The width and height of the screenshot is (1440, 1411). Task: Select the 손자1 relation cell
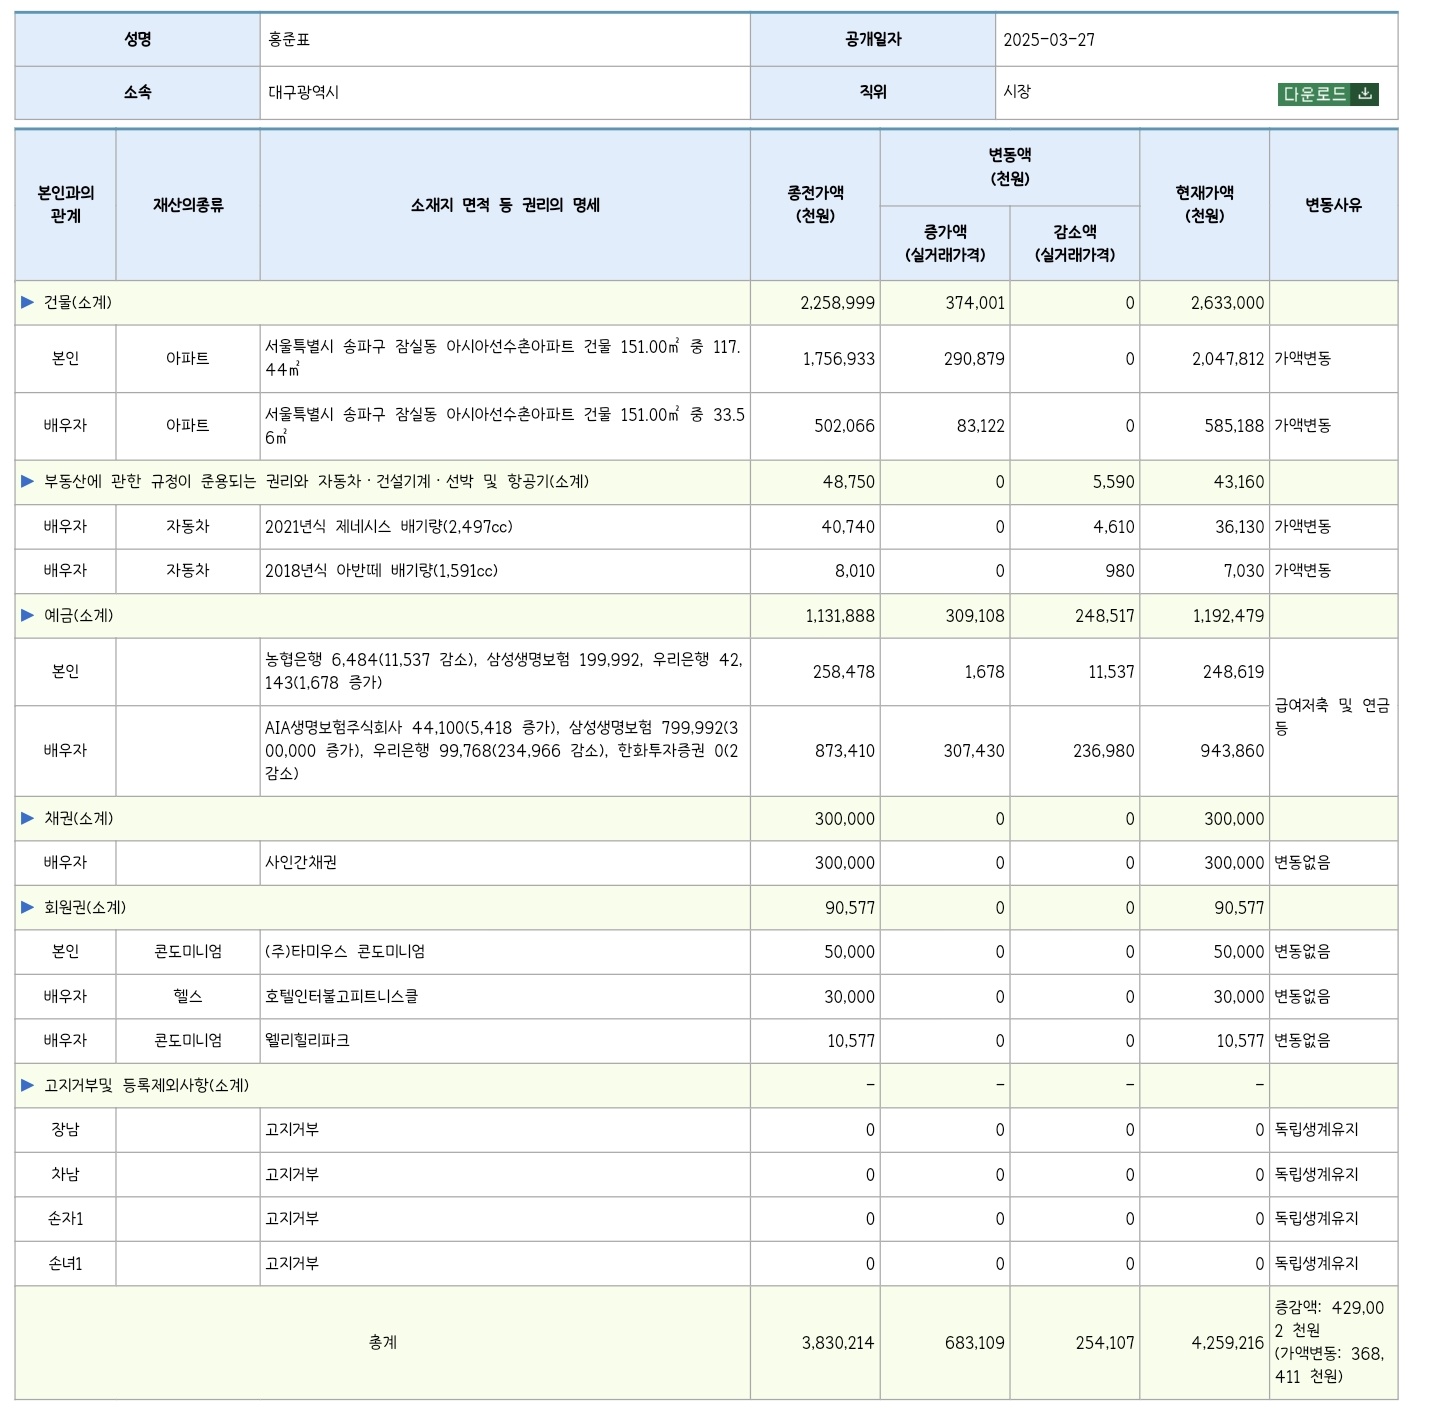(x=66, y=1218)
